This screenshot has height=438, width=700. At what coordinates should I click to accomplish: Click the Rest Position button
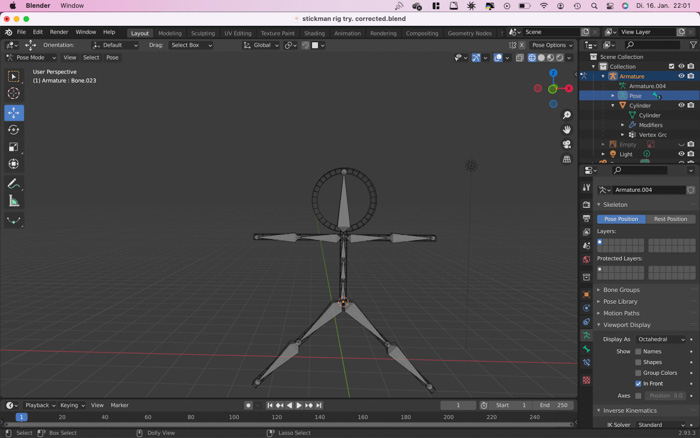[x=669, y=219]
